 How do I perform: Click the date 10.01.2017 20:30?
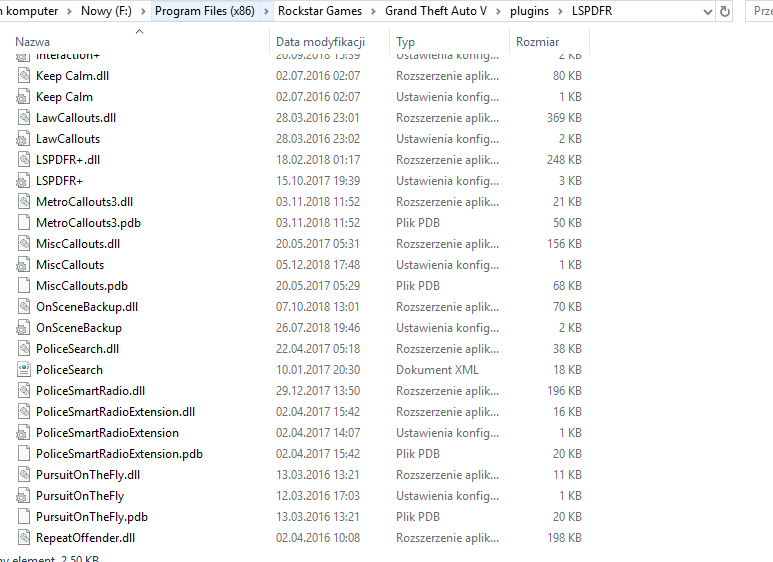pyautogui.click(x=318, y=370)
